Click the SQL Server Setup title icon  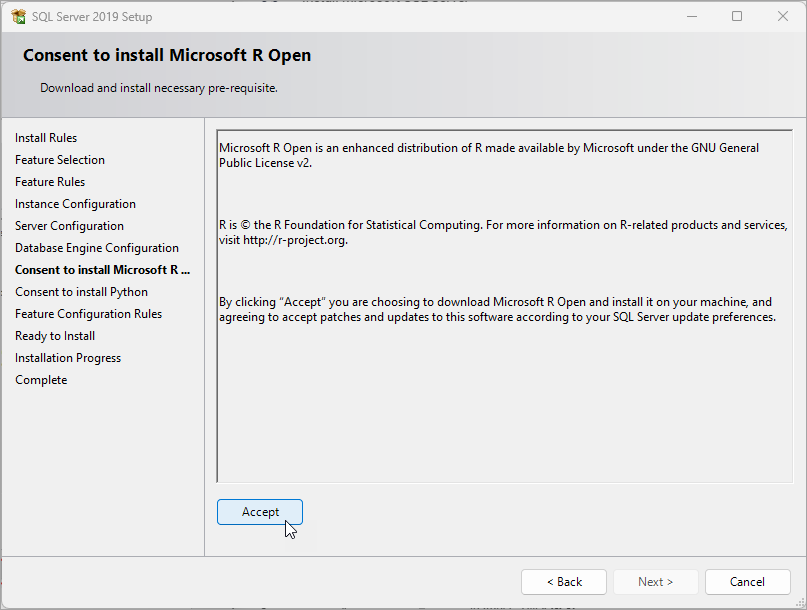(19, 16)
